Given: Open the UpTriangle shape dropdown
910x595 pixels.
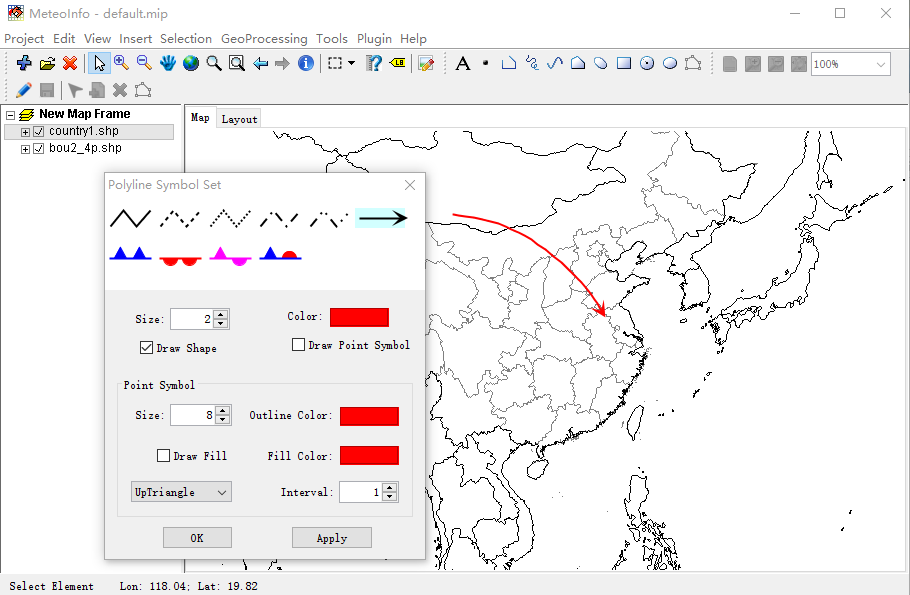Looking at the screenshot, I should click(181, 492).
